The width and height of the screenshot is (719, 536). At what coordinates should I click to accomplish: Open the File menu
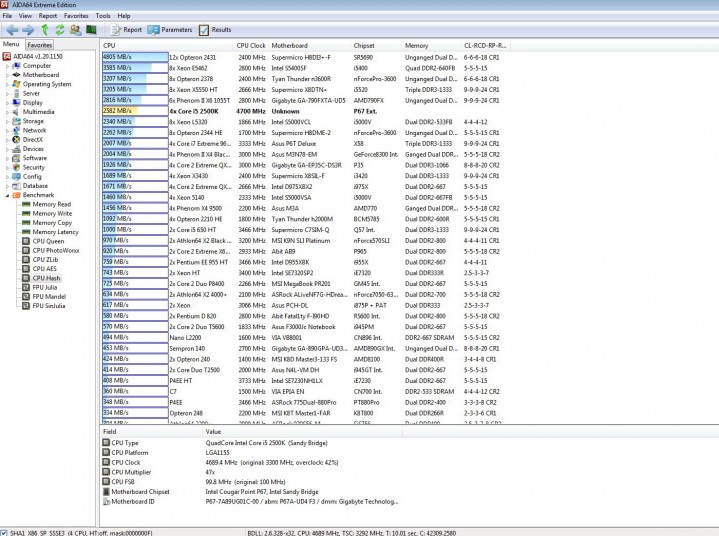pyautogui.click(x=7, y=16)
